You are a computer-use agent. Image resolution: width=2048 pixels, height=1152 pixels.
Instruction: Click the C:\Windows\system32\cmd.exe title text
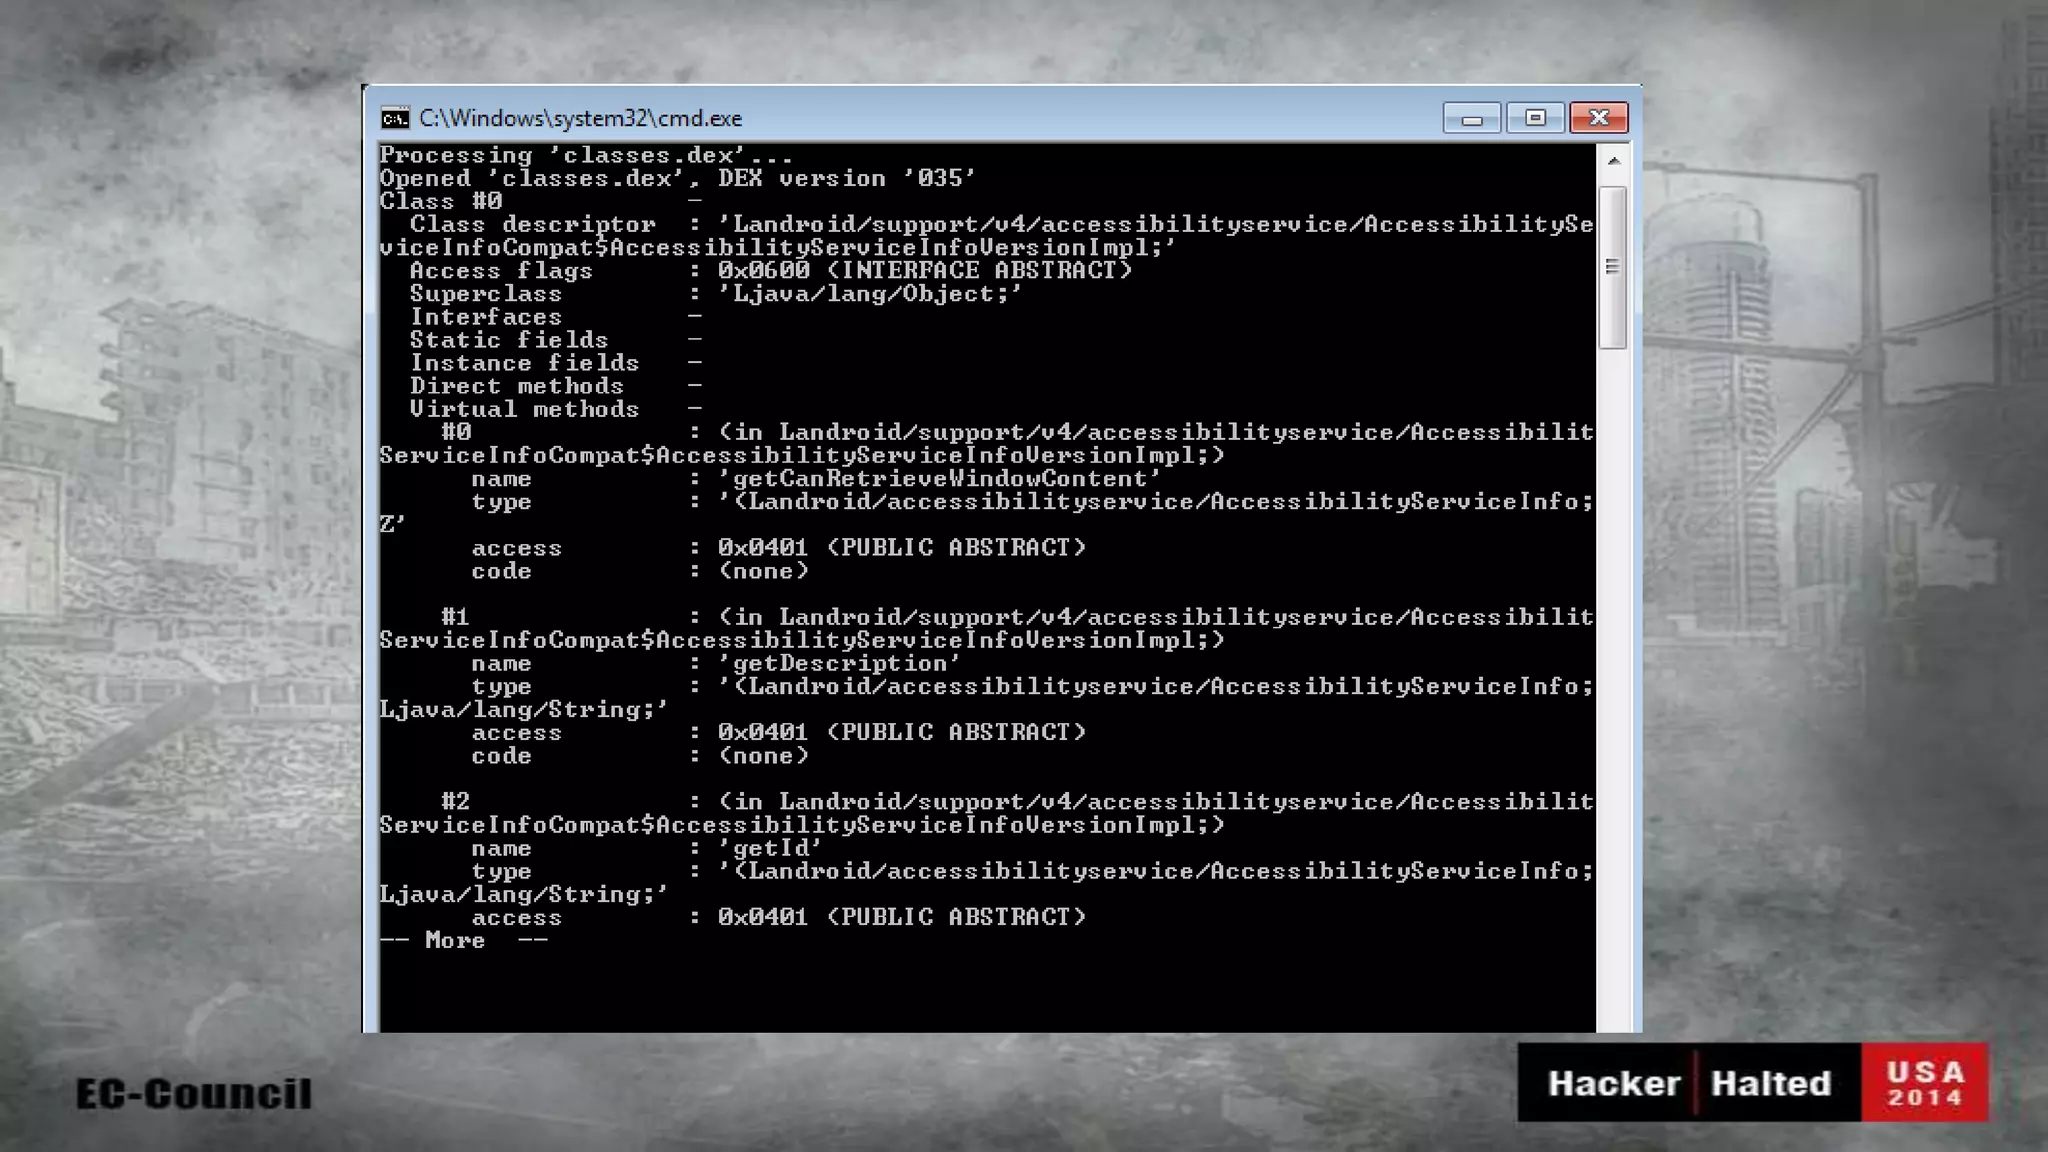(x=580, y=119)
